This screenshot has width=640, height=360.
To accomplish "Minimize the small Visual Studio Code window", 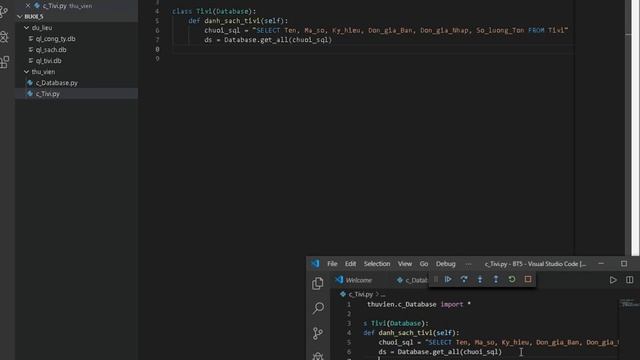I will 601,264.
